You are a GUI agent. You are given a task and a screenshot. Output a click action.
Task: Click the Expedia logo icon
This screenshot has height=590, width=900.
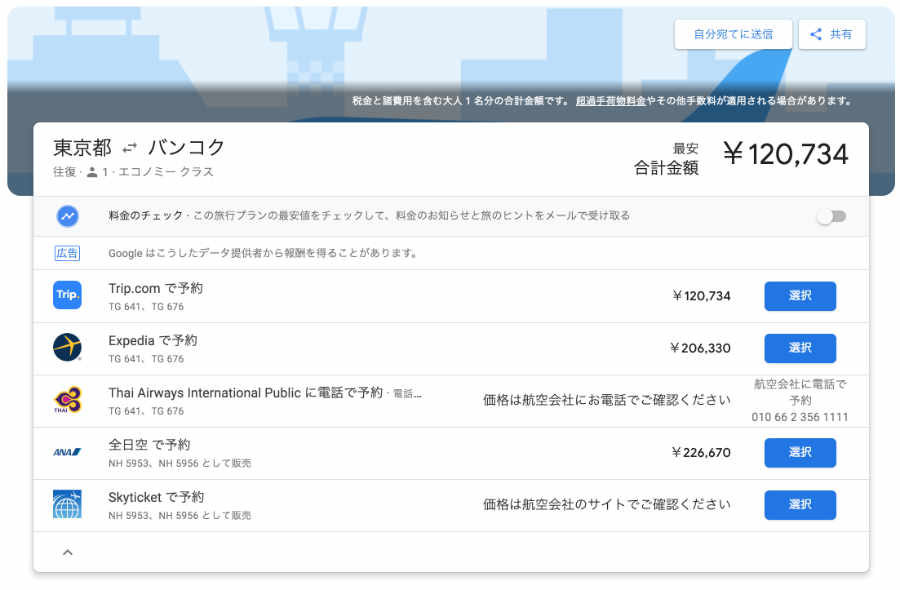pyautogui.click(x=67, y=347)
